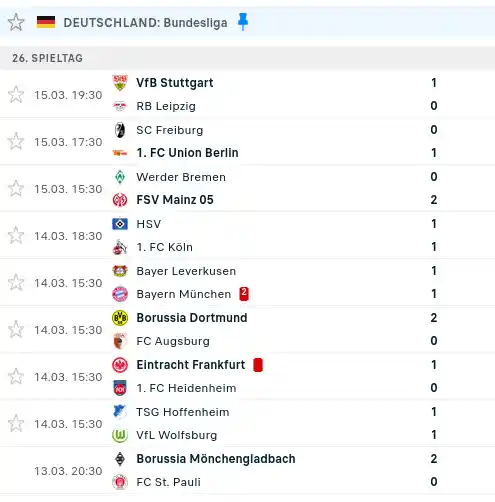Open Borussia Mönchengladbach vs St. Pauli match
This screenshot has width=495, height=502.
pos(247,470)
